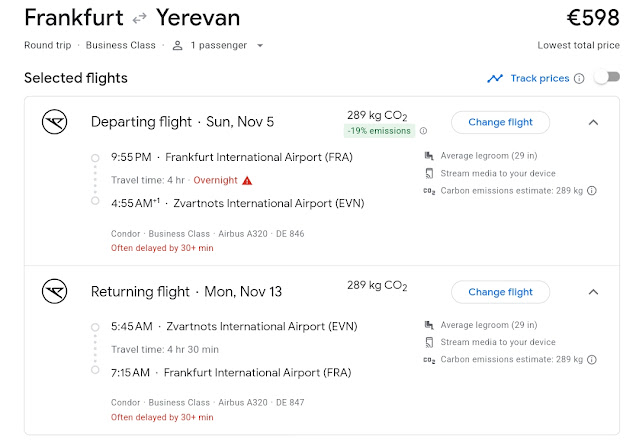639x444 pixels.
Task: Click Change flight for departing flight
Action: click(500, 122)
